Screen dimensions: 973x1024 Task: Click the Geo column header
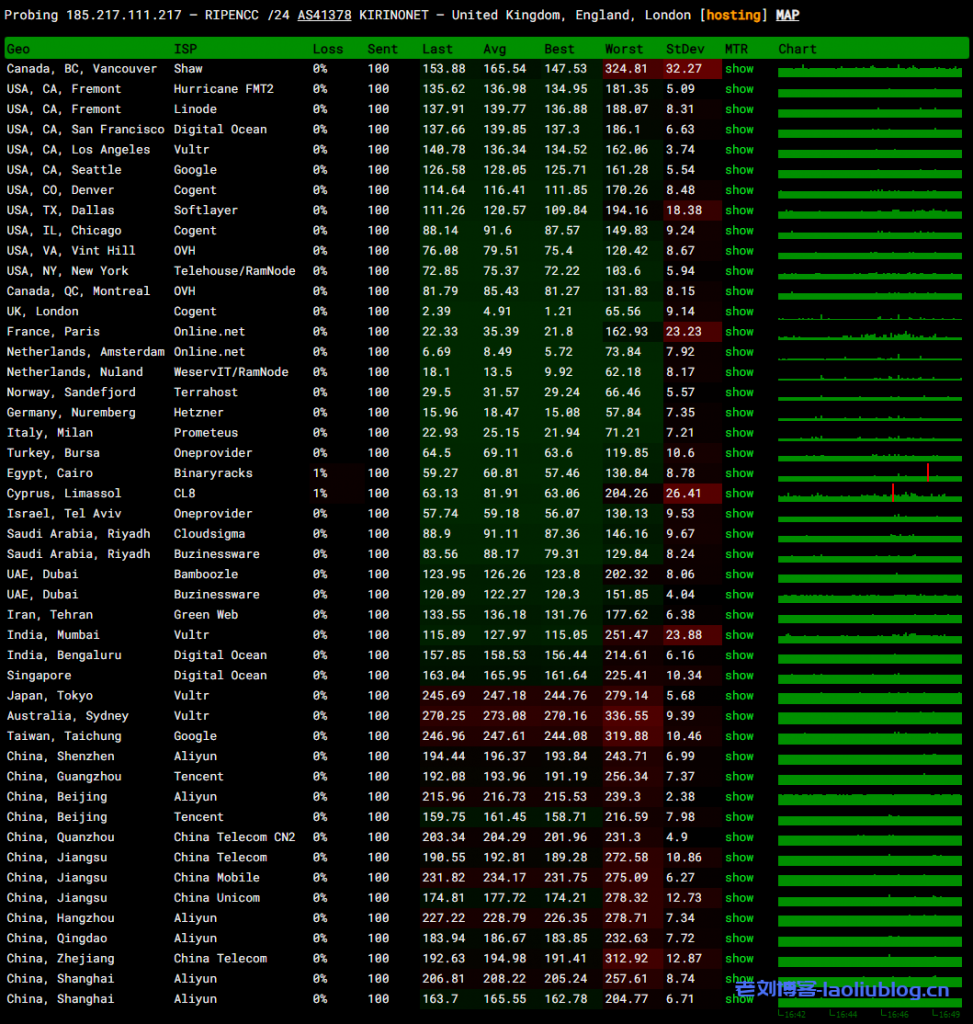click(x=18, y=49)
